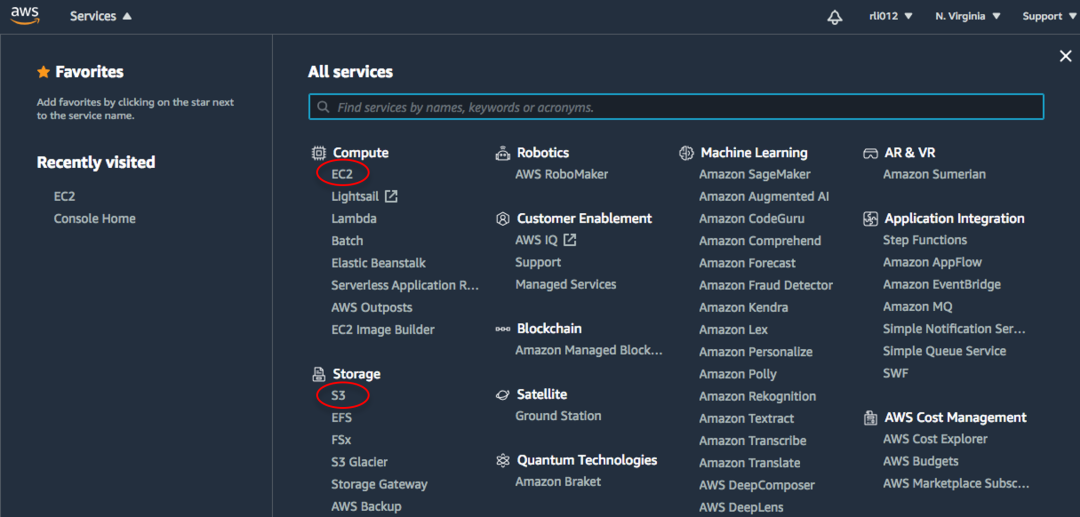1080x517 pixels.
Task: Open Amazon Translate
Action: pyautogui.click(x=750, y=463)
